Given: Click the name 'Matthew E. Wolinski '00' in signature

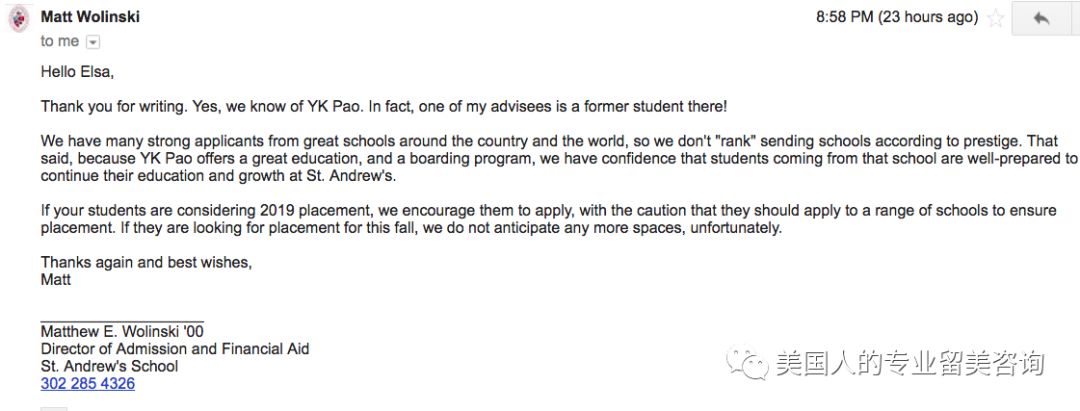Looking at the screenshot, I should point(122,331).
